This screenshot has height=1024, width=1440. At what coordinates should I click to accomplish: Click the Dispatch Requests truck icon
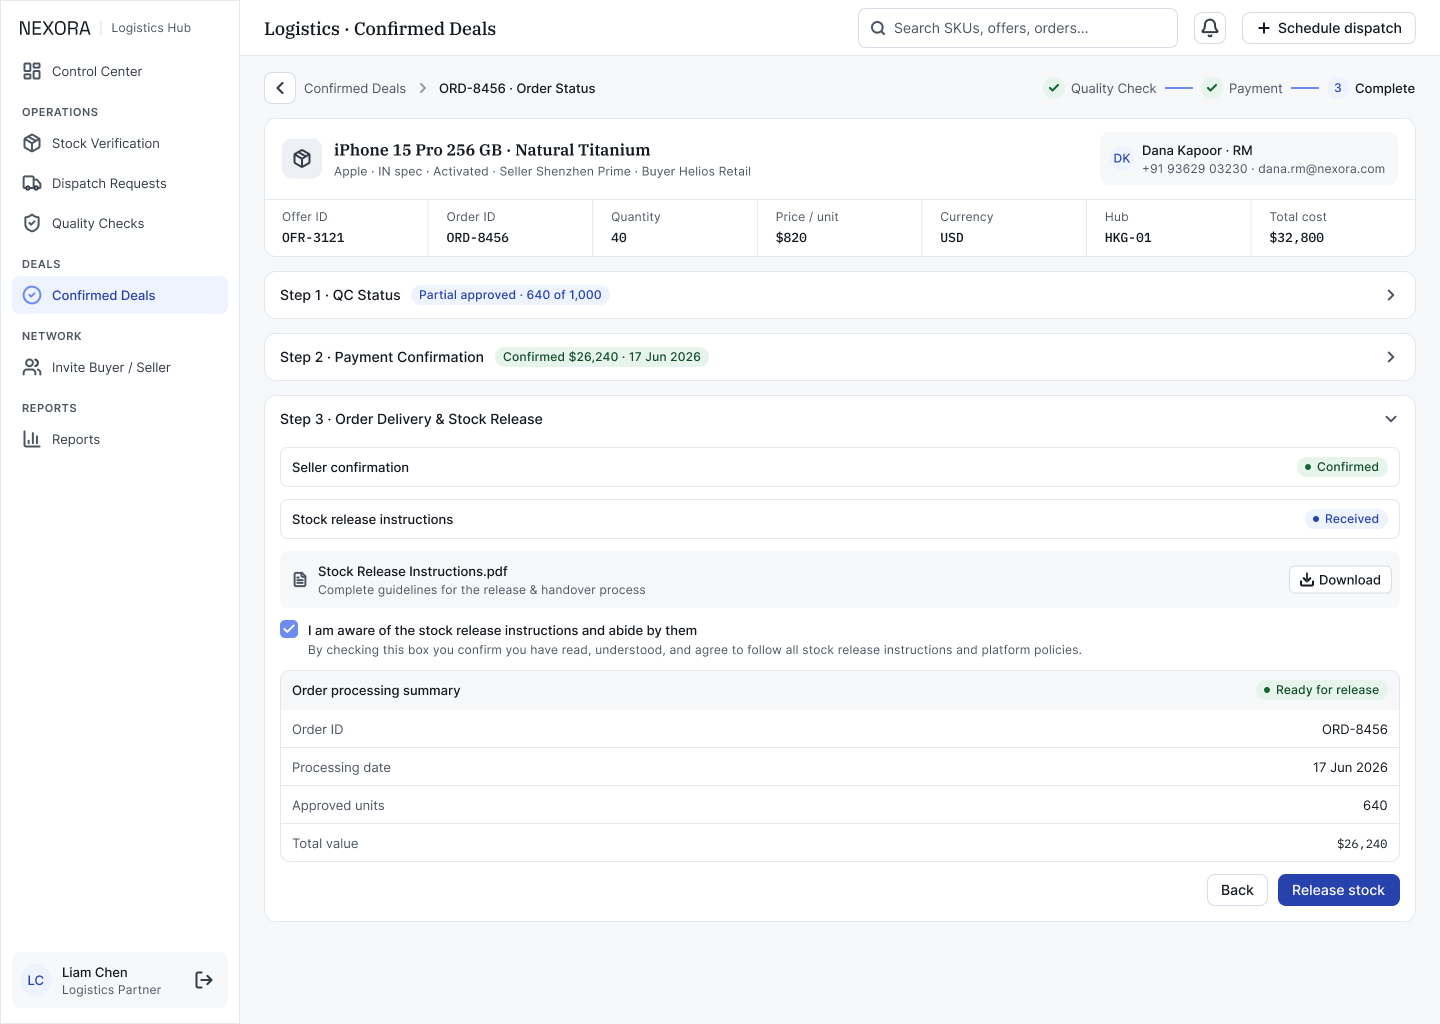(x=32, y=183)
